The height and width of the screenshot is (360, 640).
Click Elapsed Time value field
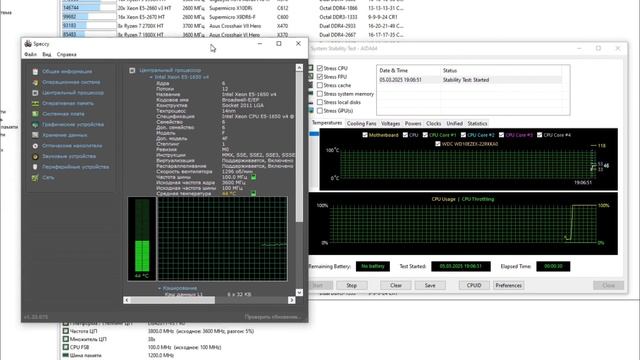coord(553,266)
